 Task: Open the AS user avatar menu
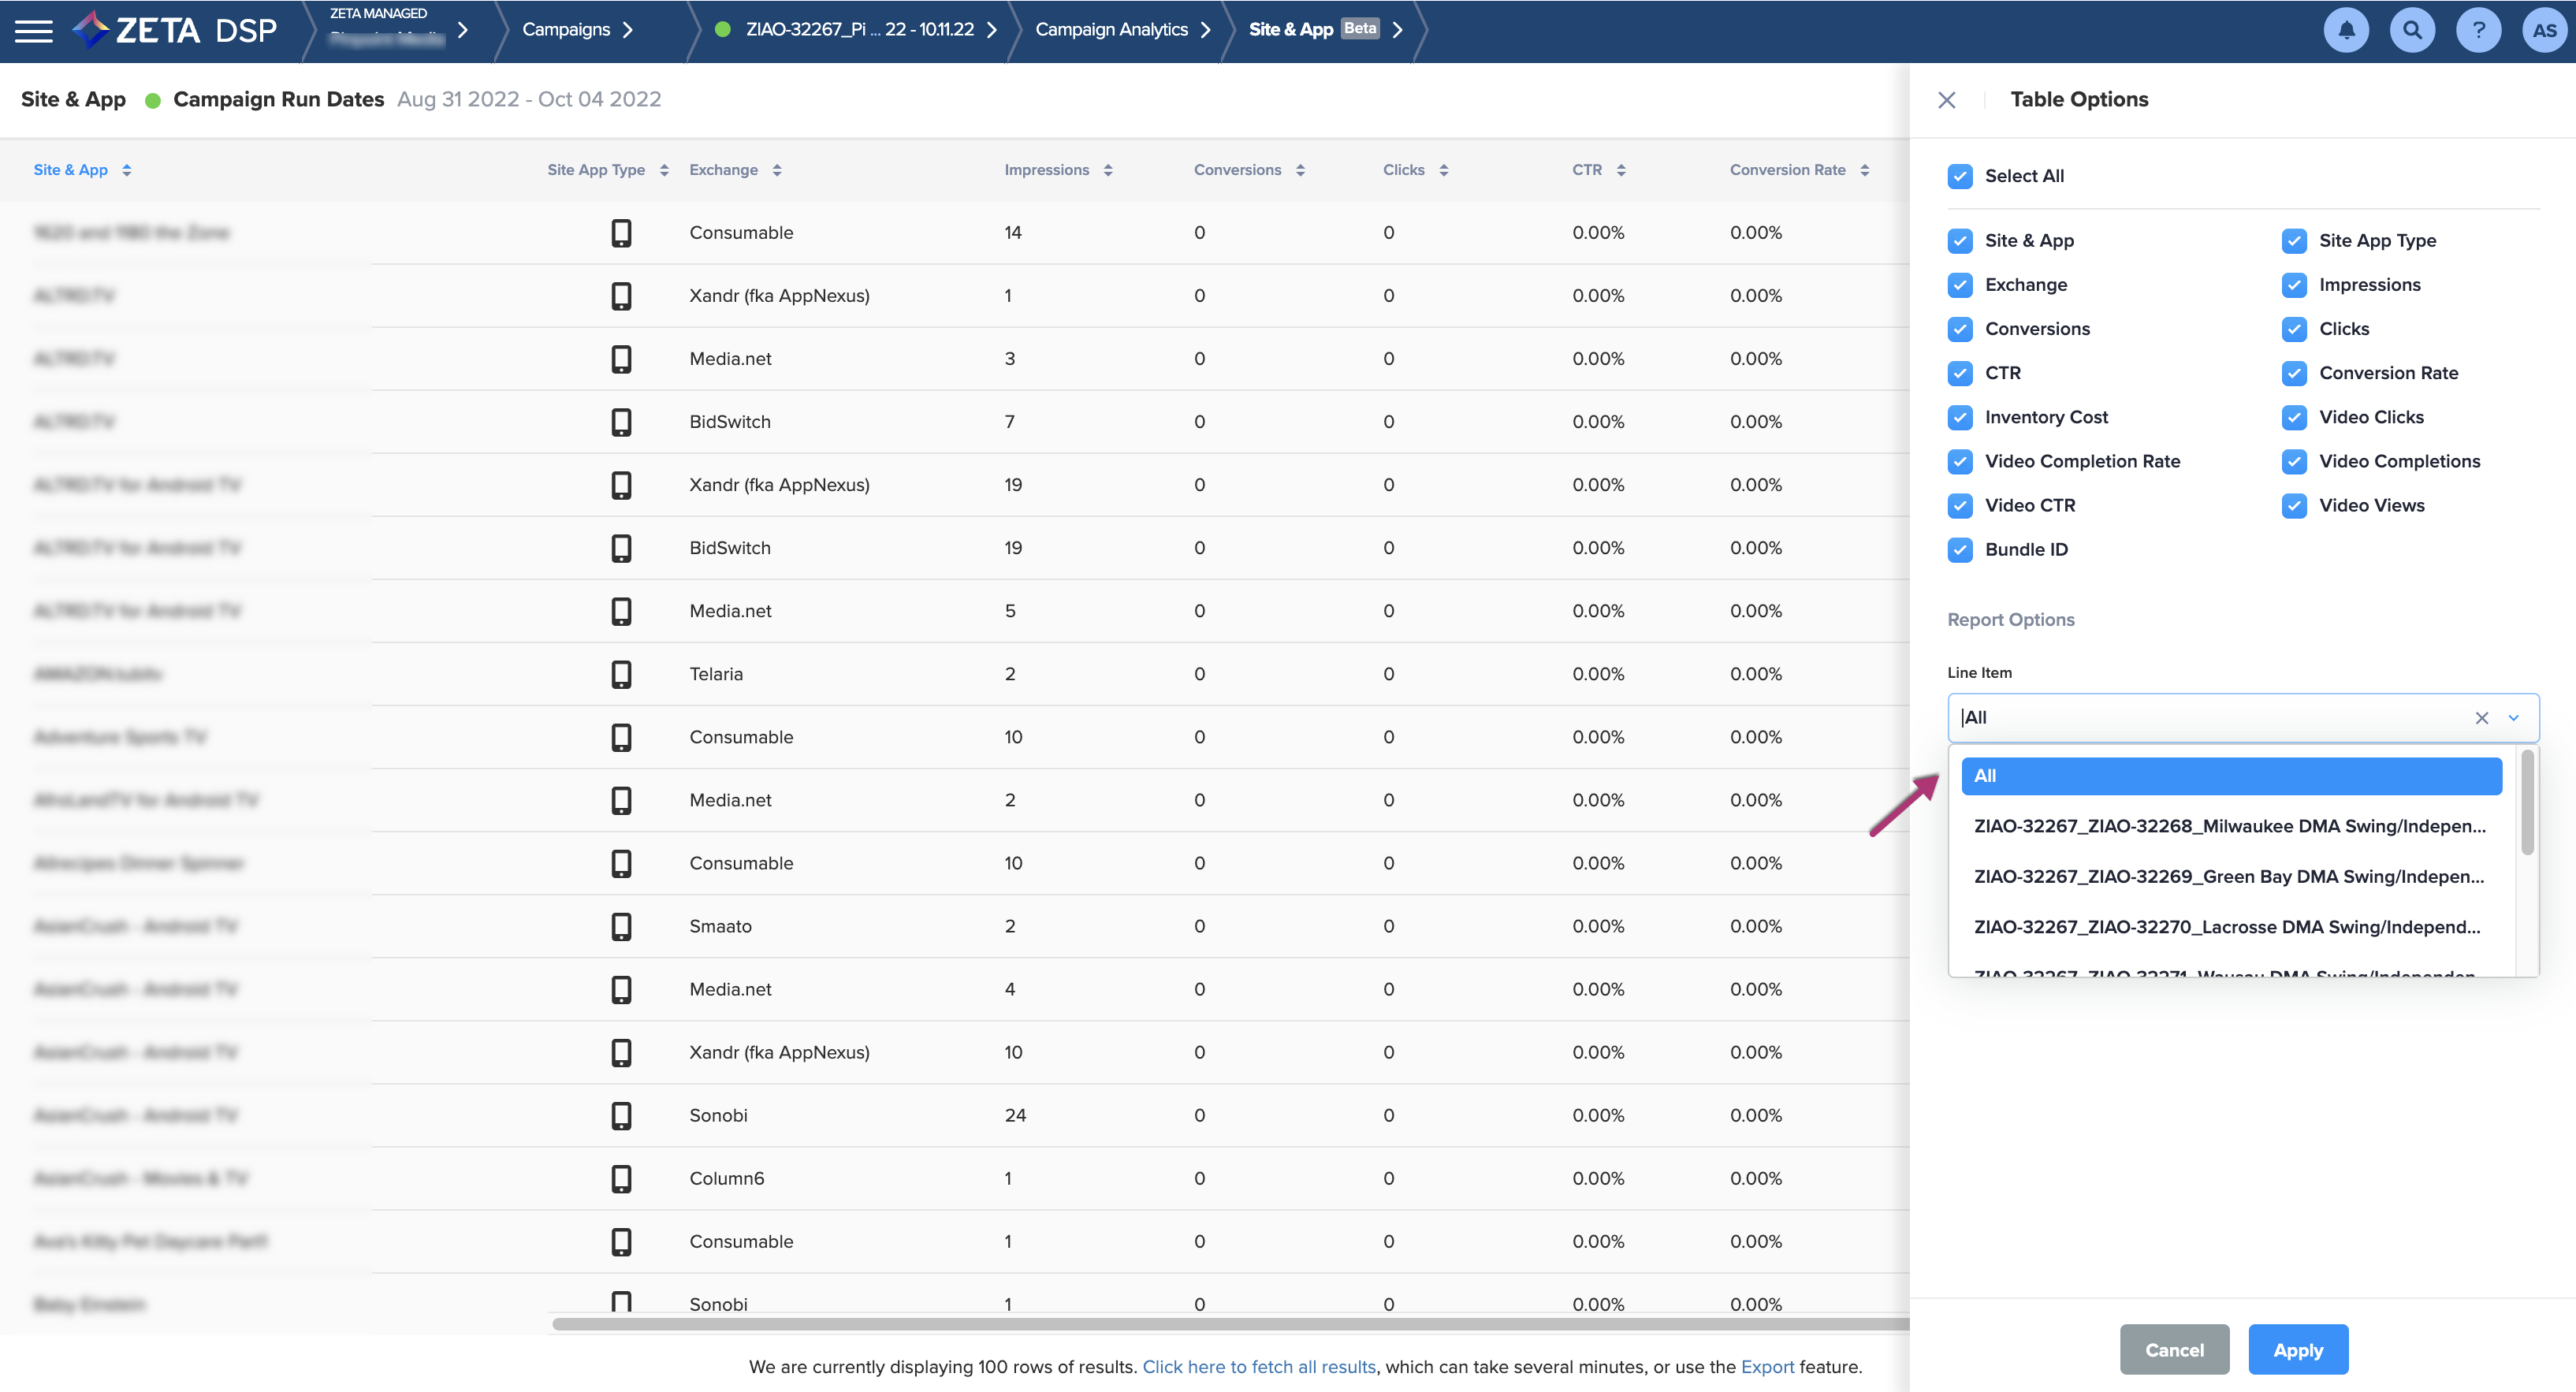(2544, 30)
